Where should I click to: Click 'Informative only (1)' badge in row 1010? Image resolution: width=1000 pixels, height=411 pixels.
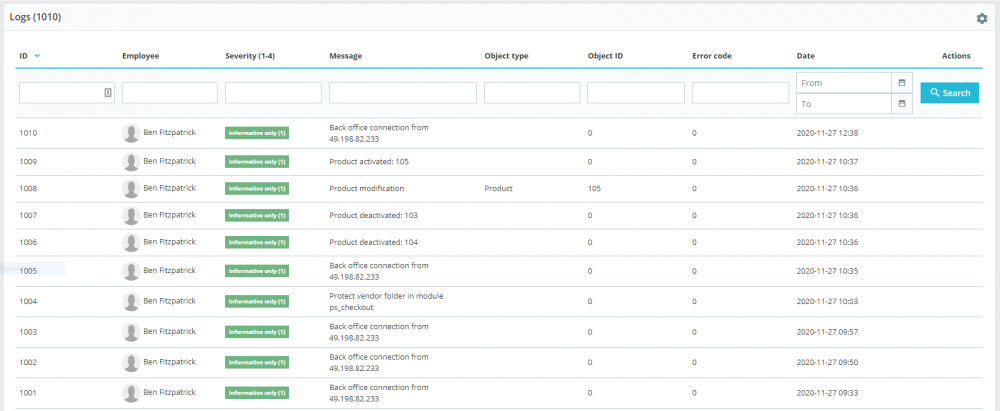pos(257,133)
